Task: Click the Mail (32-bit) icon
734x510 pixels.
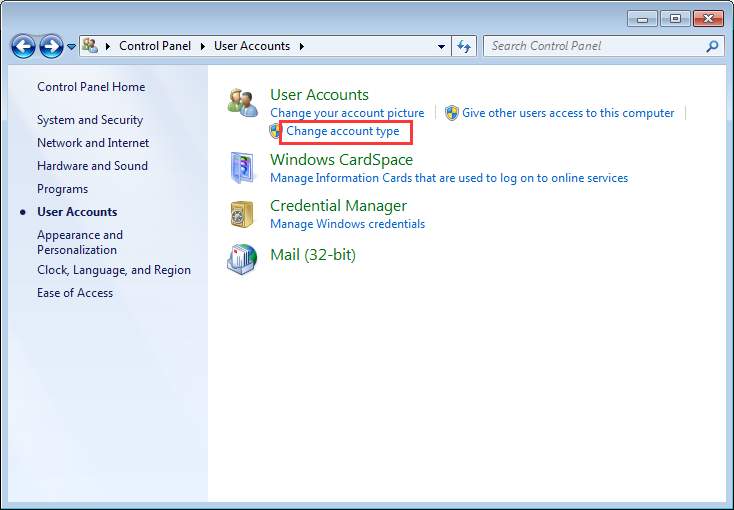Action: click(242, 259)
